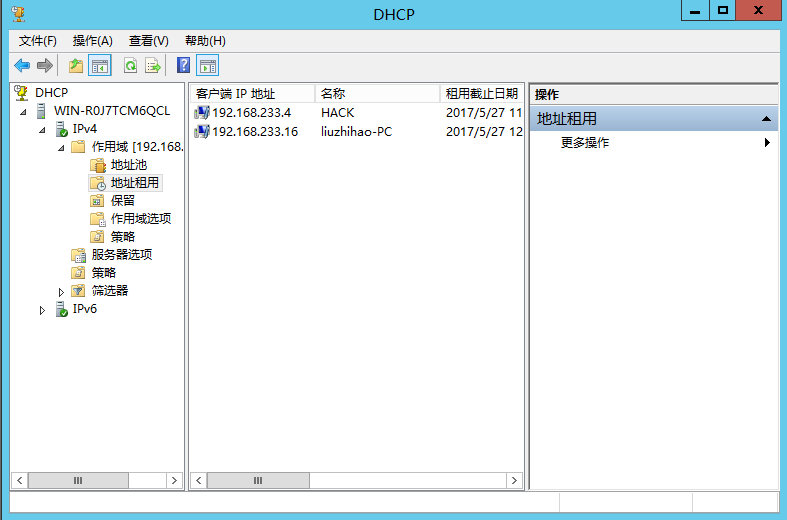Open Help via the question mark icon
Screen dimensions: 787x520
pos(183,66)
